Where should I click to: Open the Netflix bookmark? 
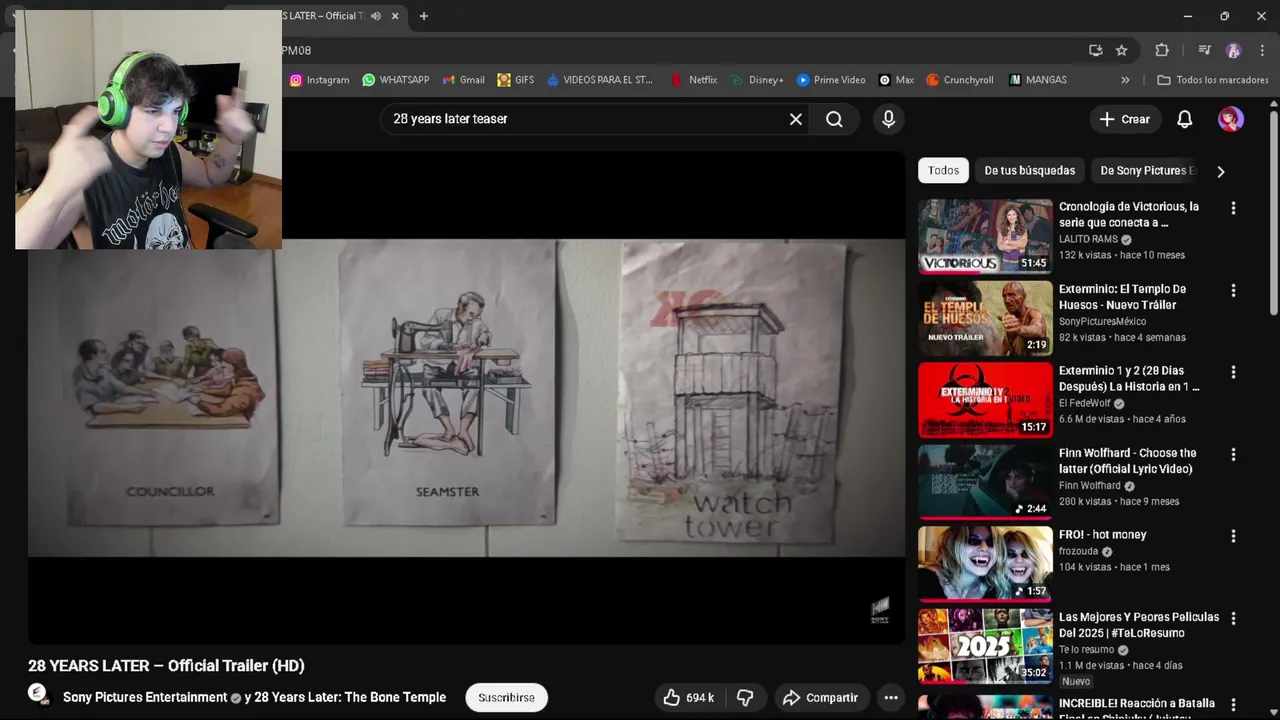tap(694, 80)
